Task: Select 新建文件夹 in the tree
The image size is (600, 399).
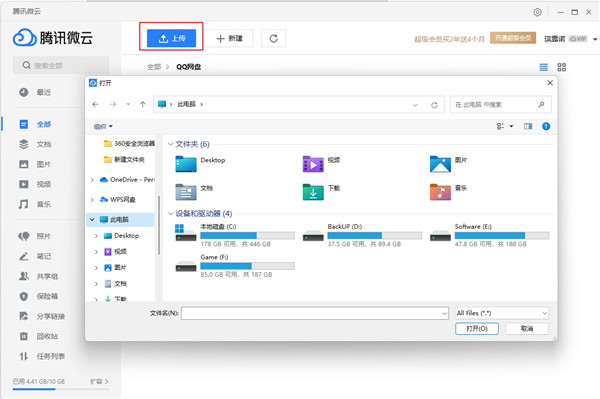Action: [124, 160]
